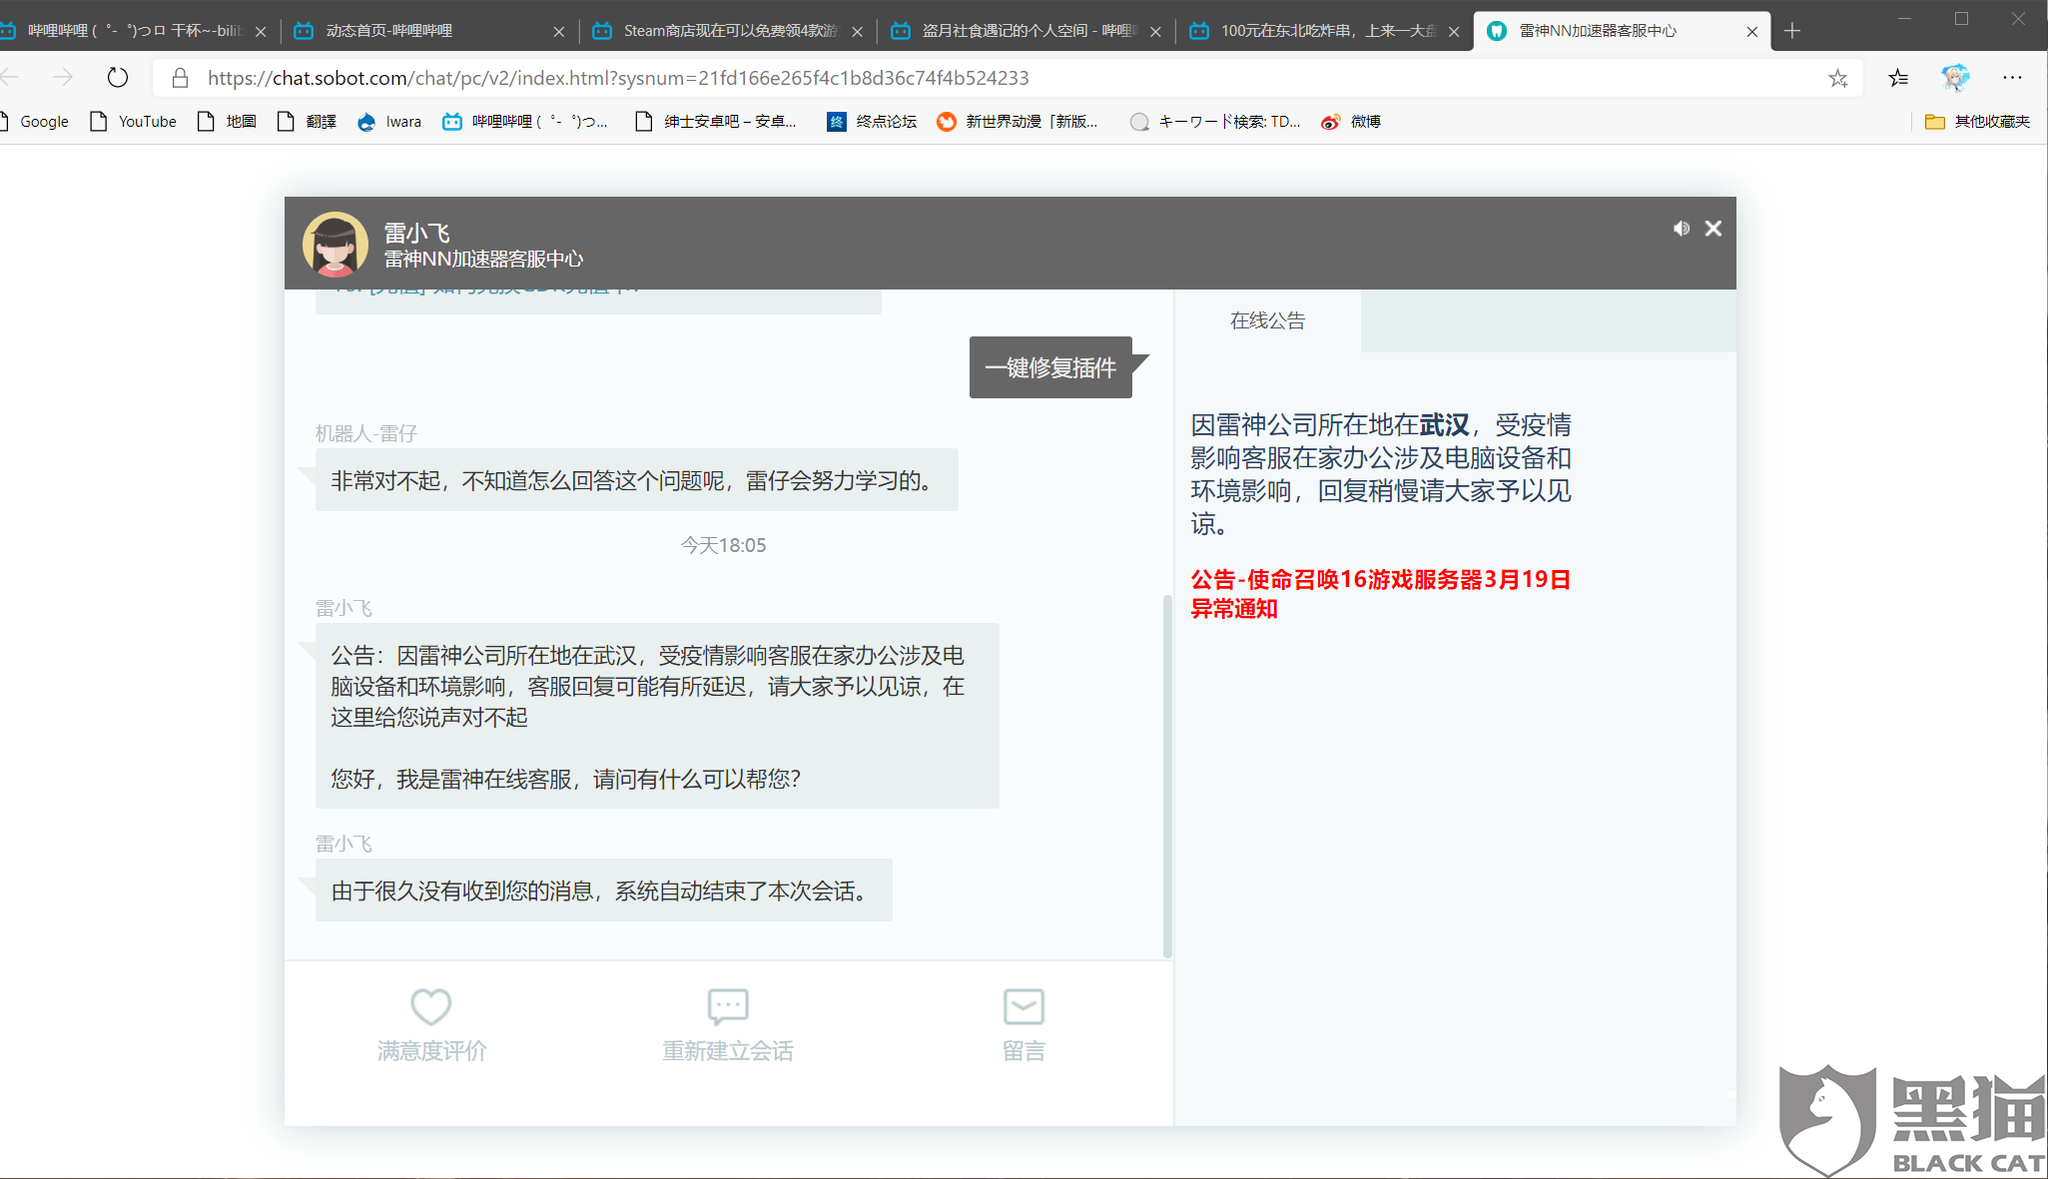This screenshot has width=2048, height=1179.
Task: Click 雷小飞's avatar in chat header
Action: 336,243
